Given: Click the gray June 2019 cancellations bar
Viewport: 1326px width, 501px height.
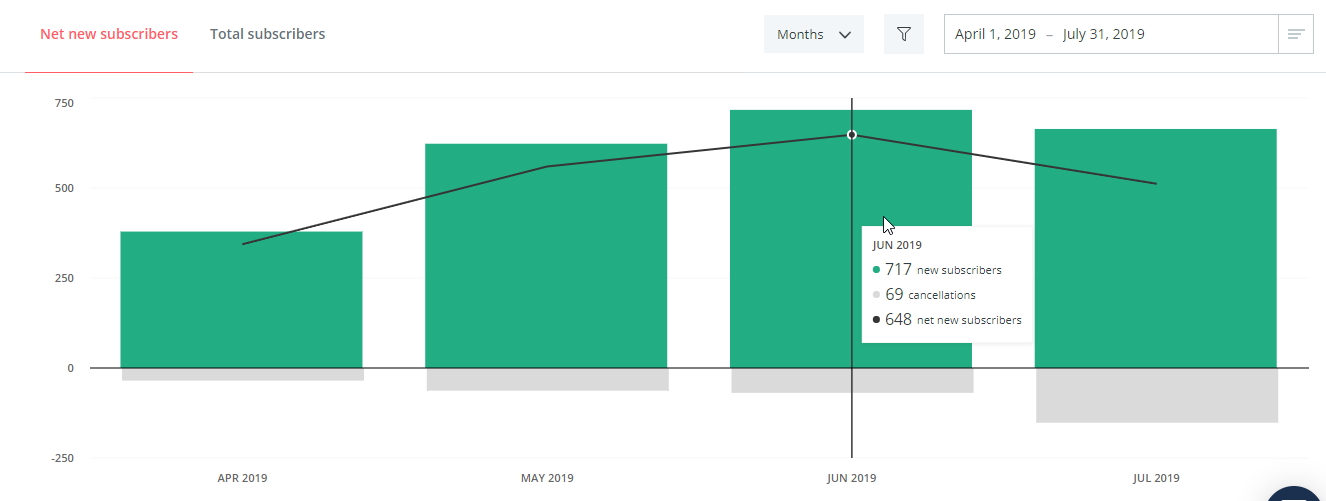Looking at the screenshot, I should click(x=800, y=380).
